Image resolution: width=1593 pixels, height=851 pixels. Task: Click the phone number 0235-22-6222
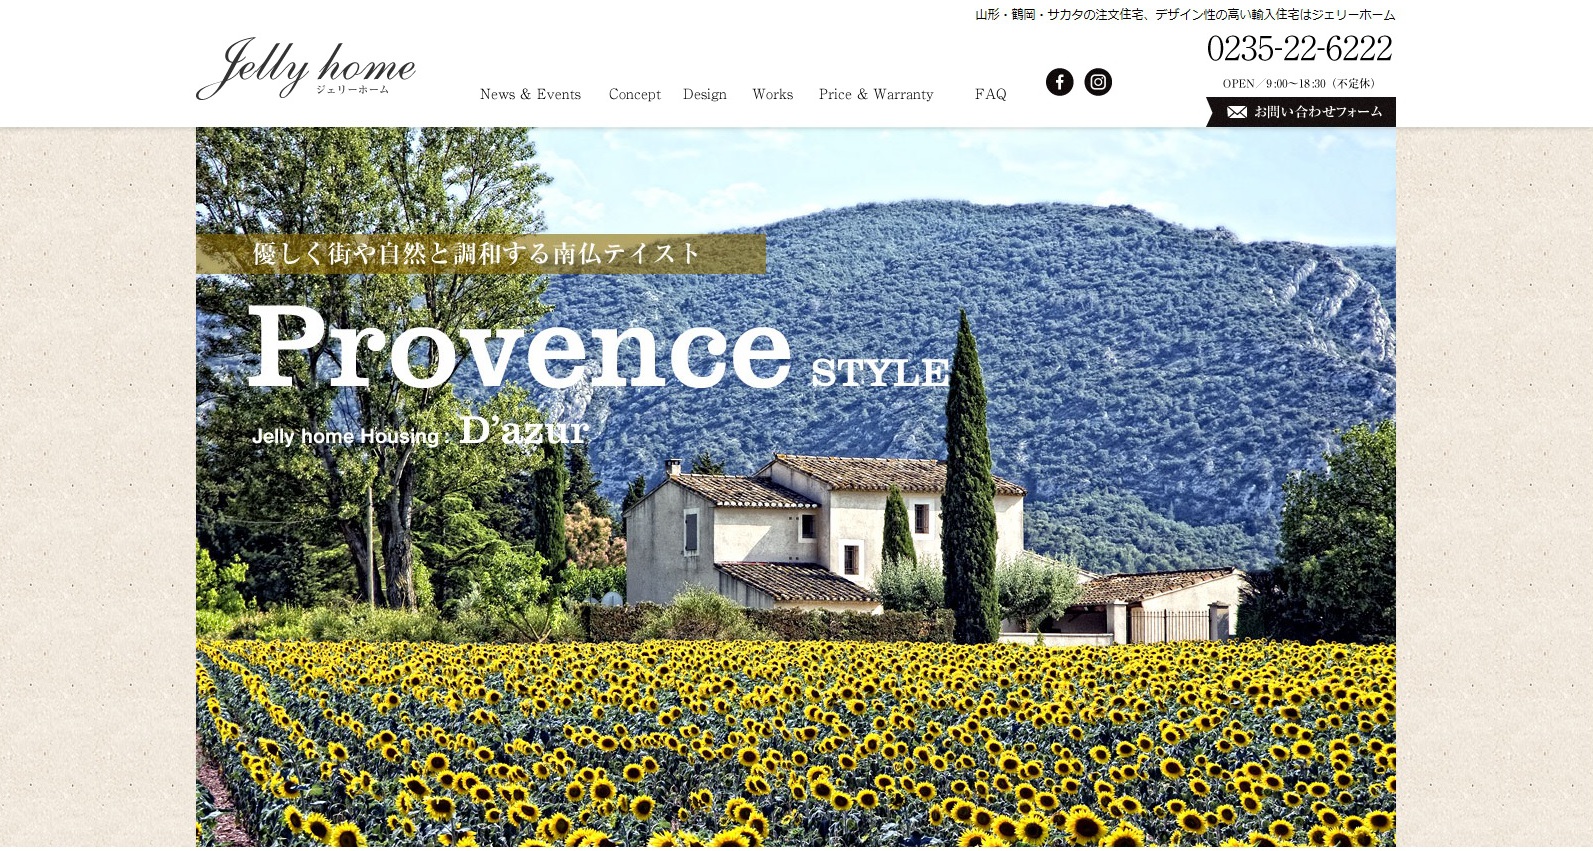(1299, 48)
